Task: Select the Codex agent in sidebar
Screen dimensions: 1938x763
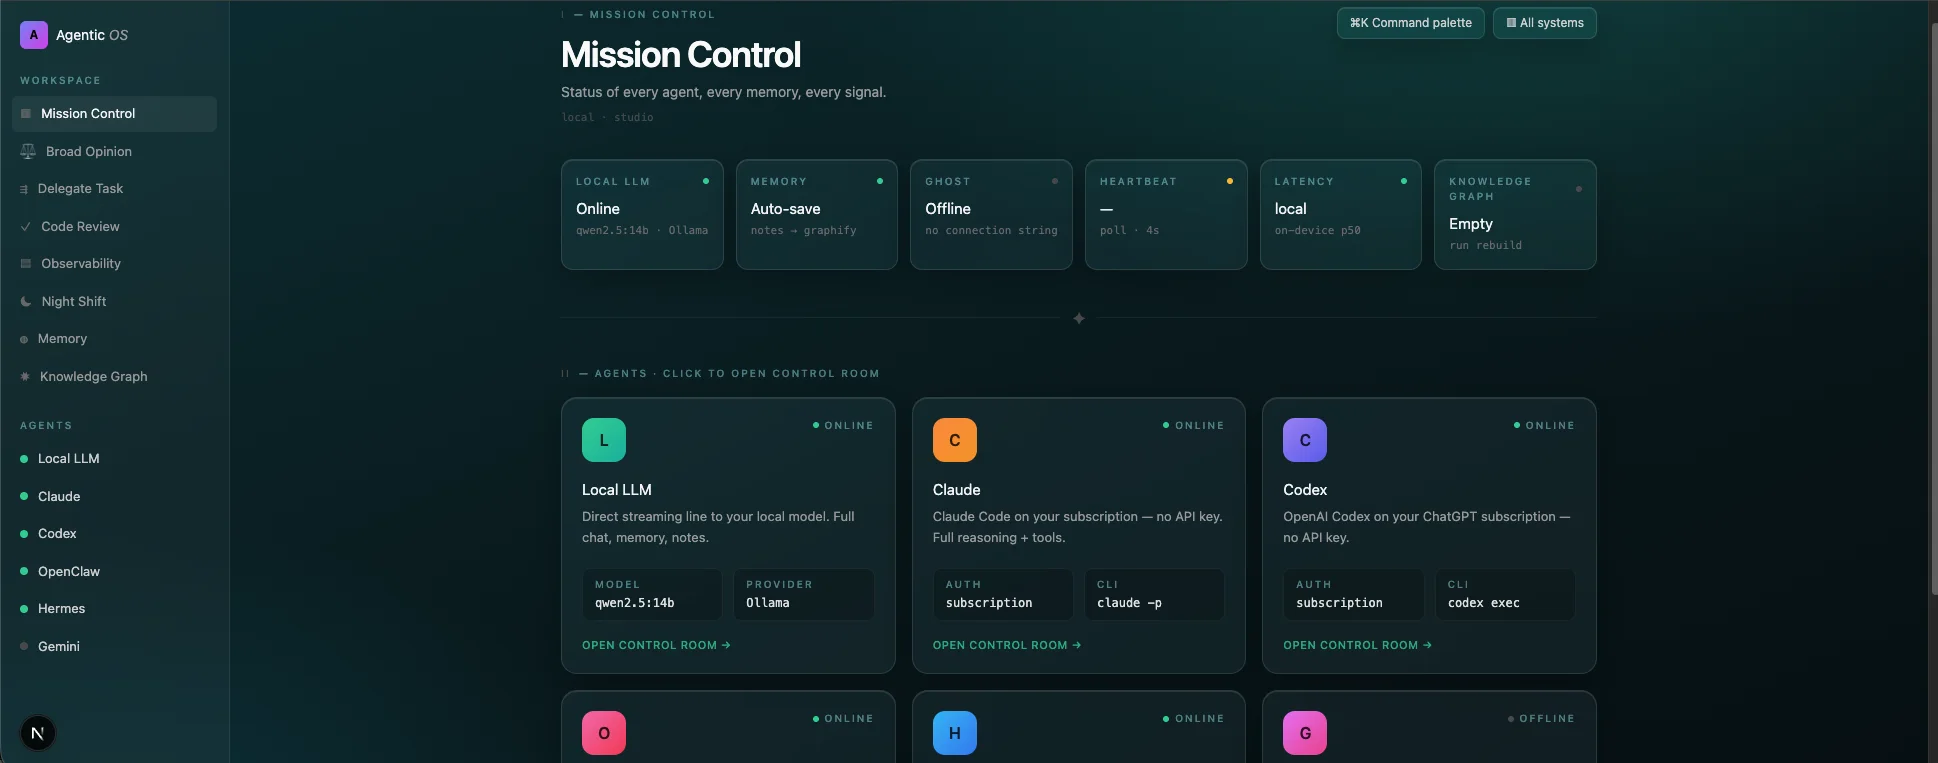Action: point(114,534)
